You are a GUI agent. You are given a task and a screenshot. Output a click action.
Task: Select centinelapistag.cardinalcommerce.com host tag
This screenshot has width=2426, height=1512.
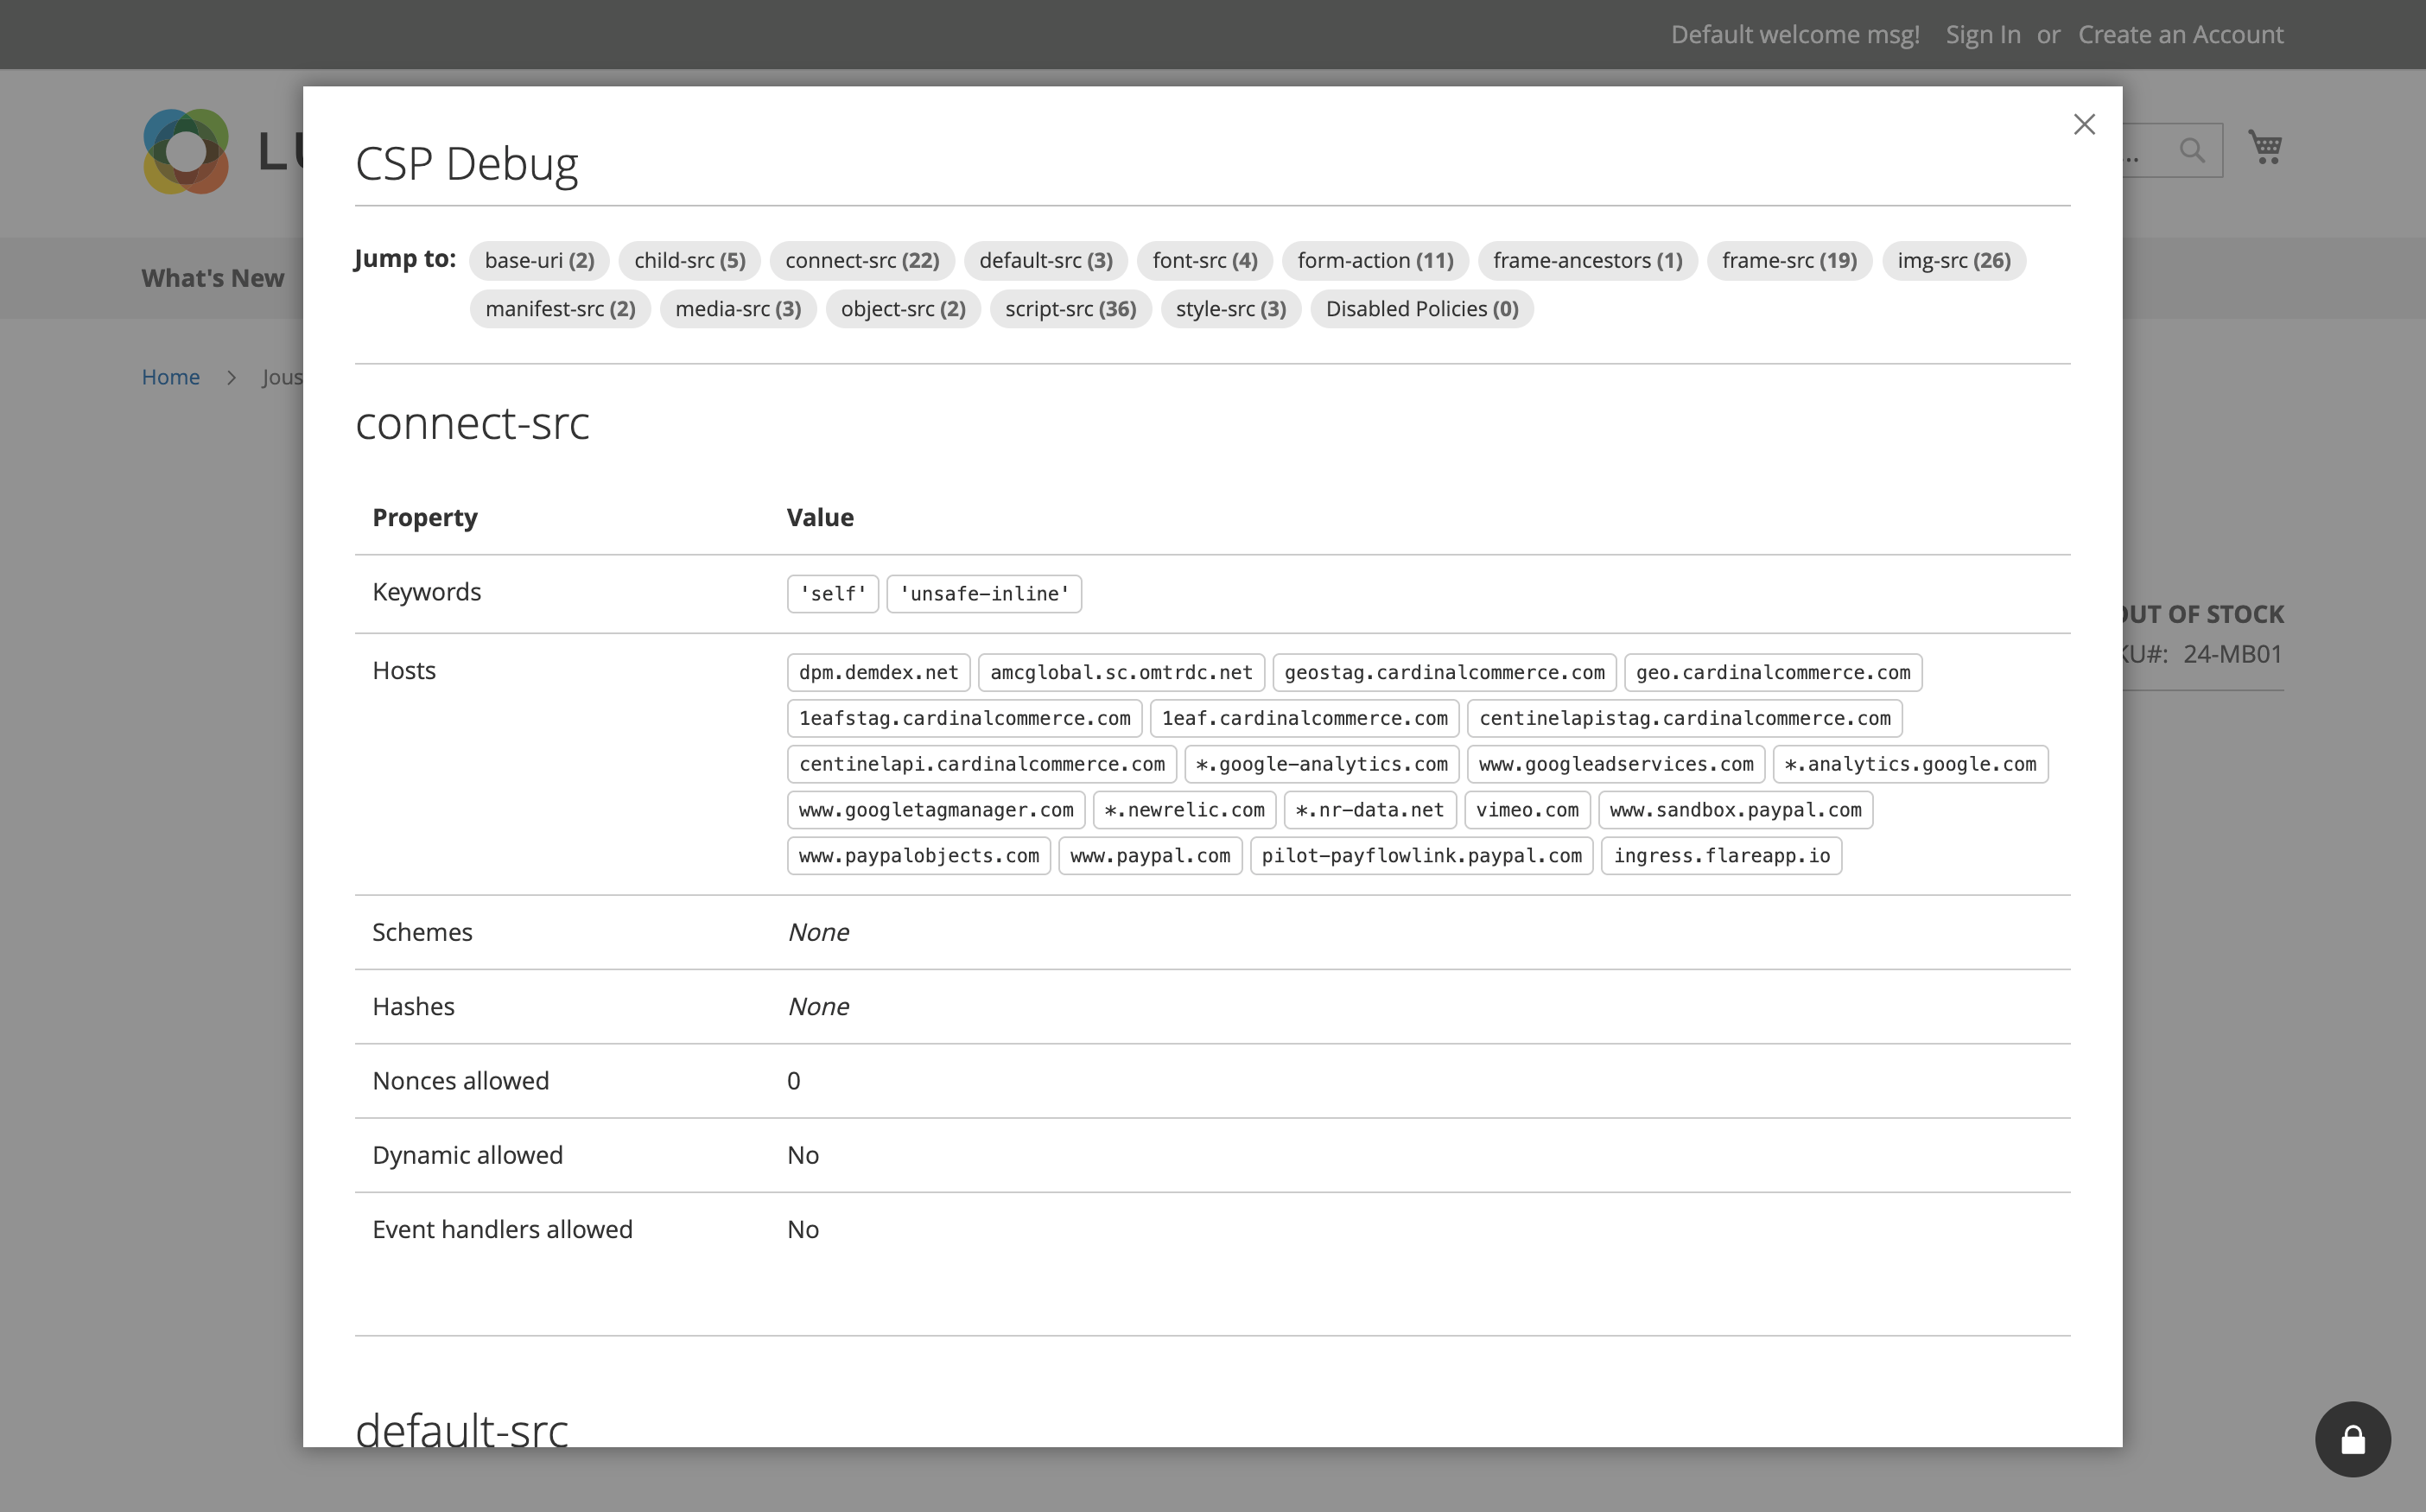(1684, 718)
